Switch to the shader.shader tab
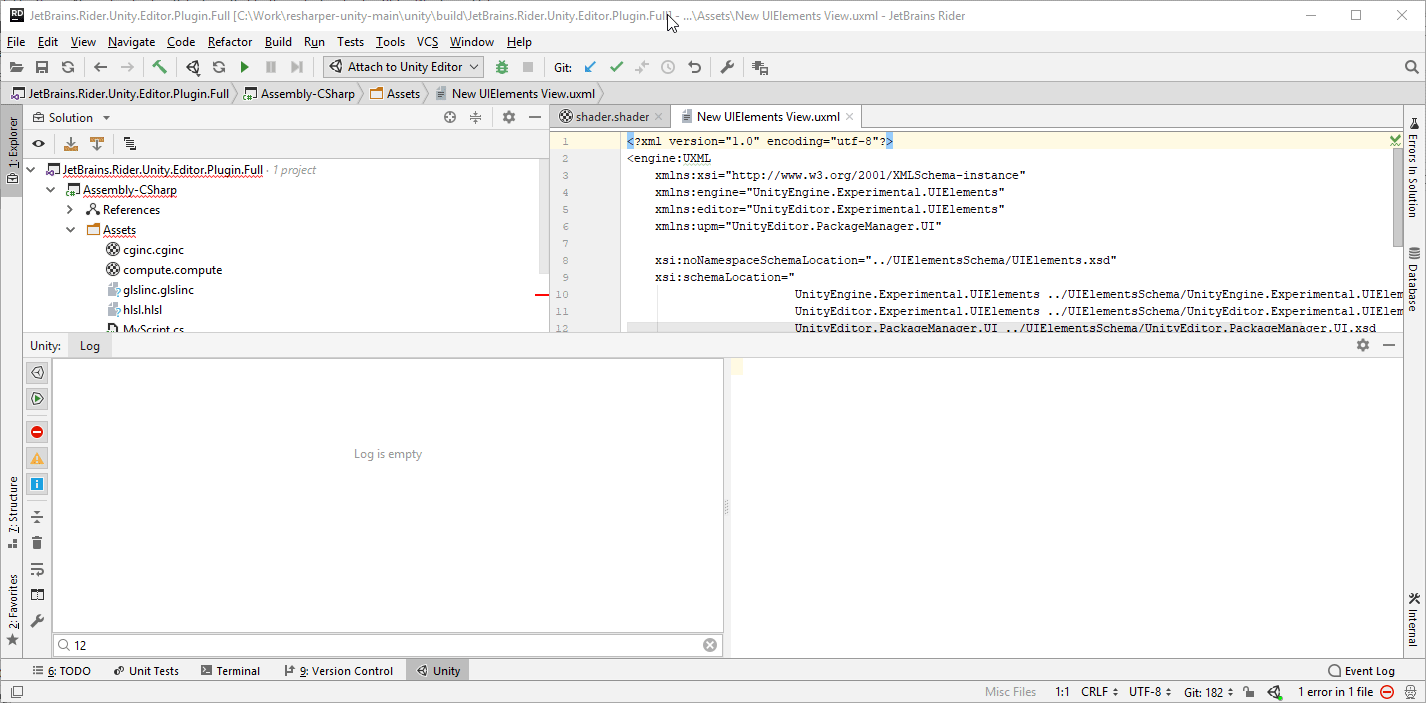The image size is (1426, 703). point(610,116)
